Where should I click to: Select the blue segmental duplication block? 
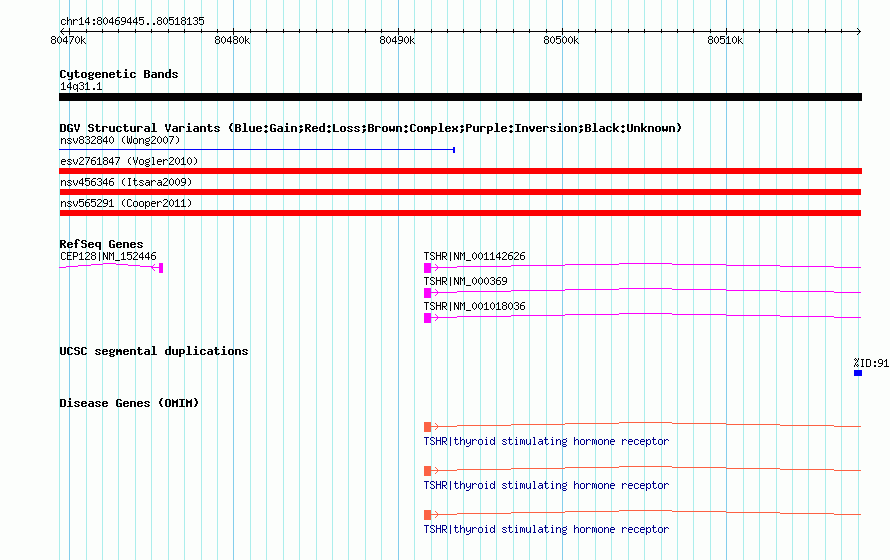tap(858, 373)
